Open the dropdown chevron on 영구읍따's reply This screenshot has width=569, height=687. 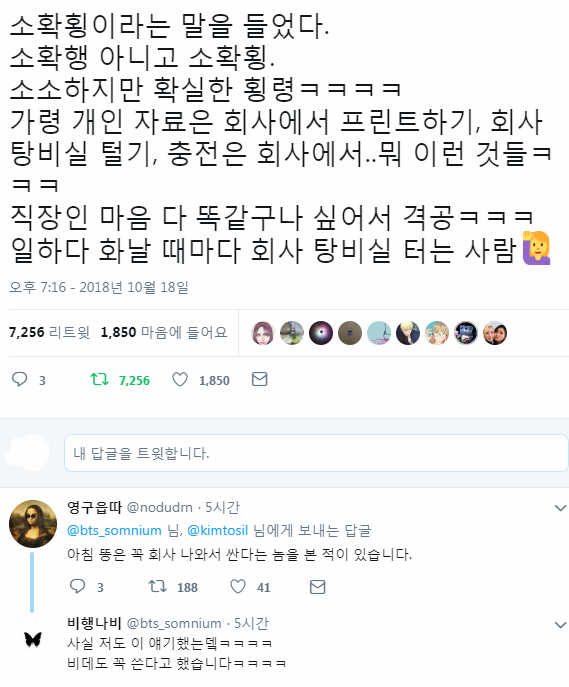560,508
